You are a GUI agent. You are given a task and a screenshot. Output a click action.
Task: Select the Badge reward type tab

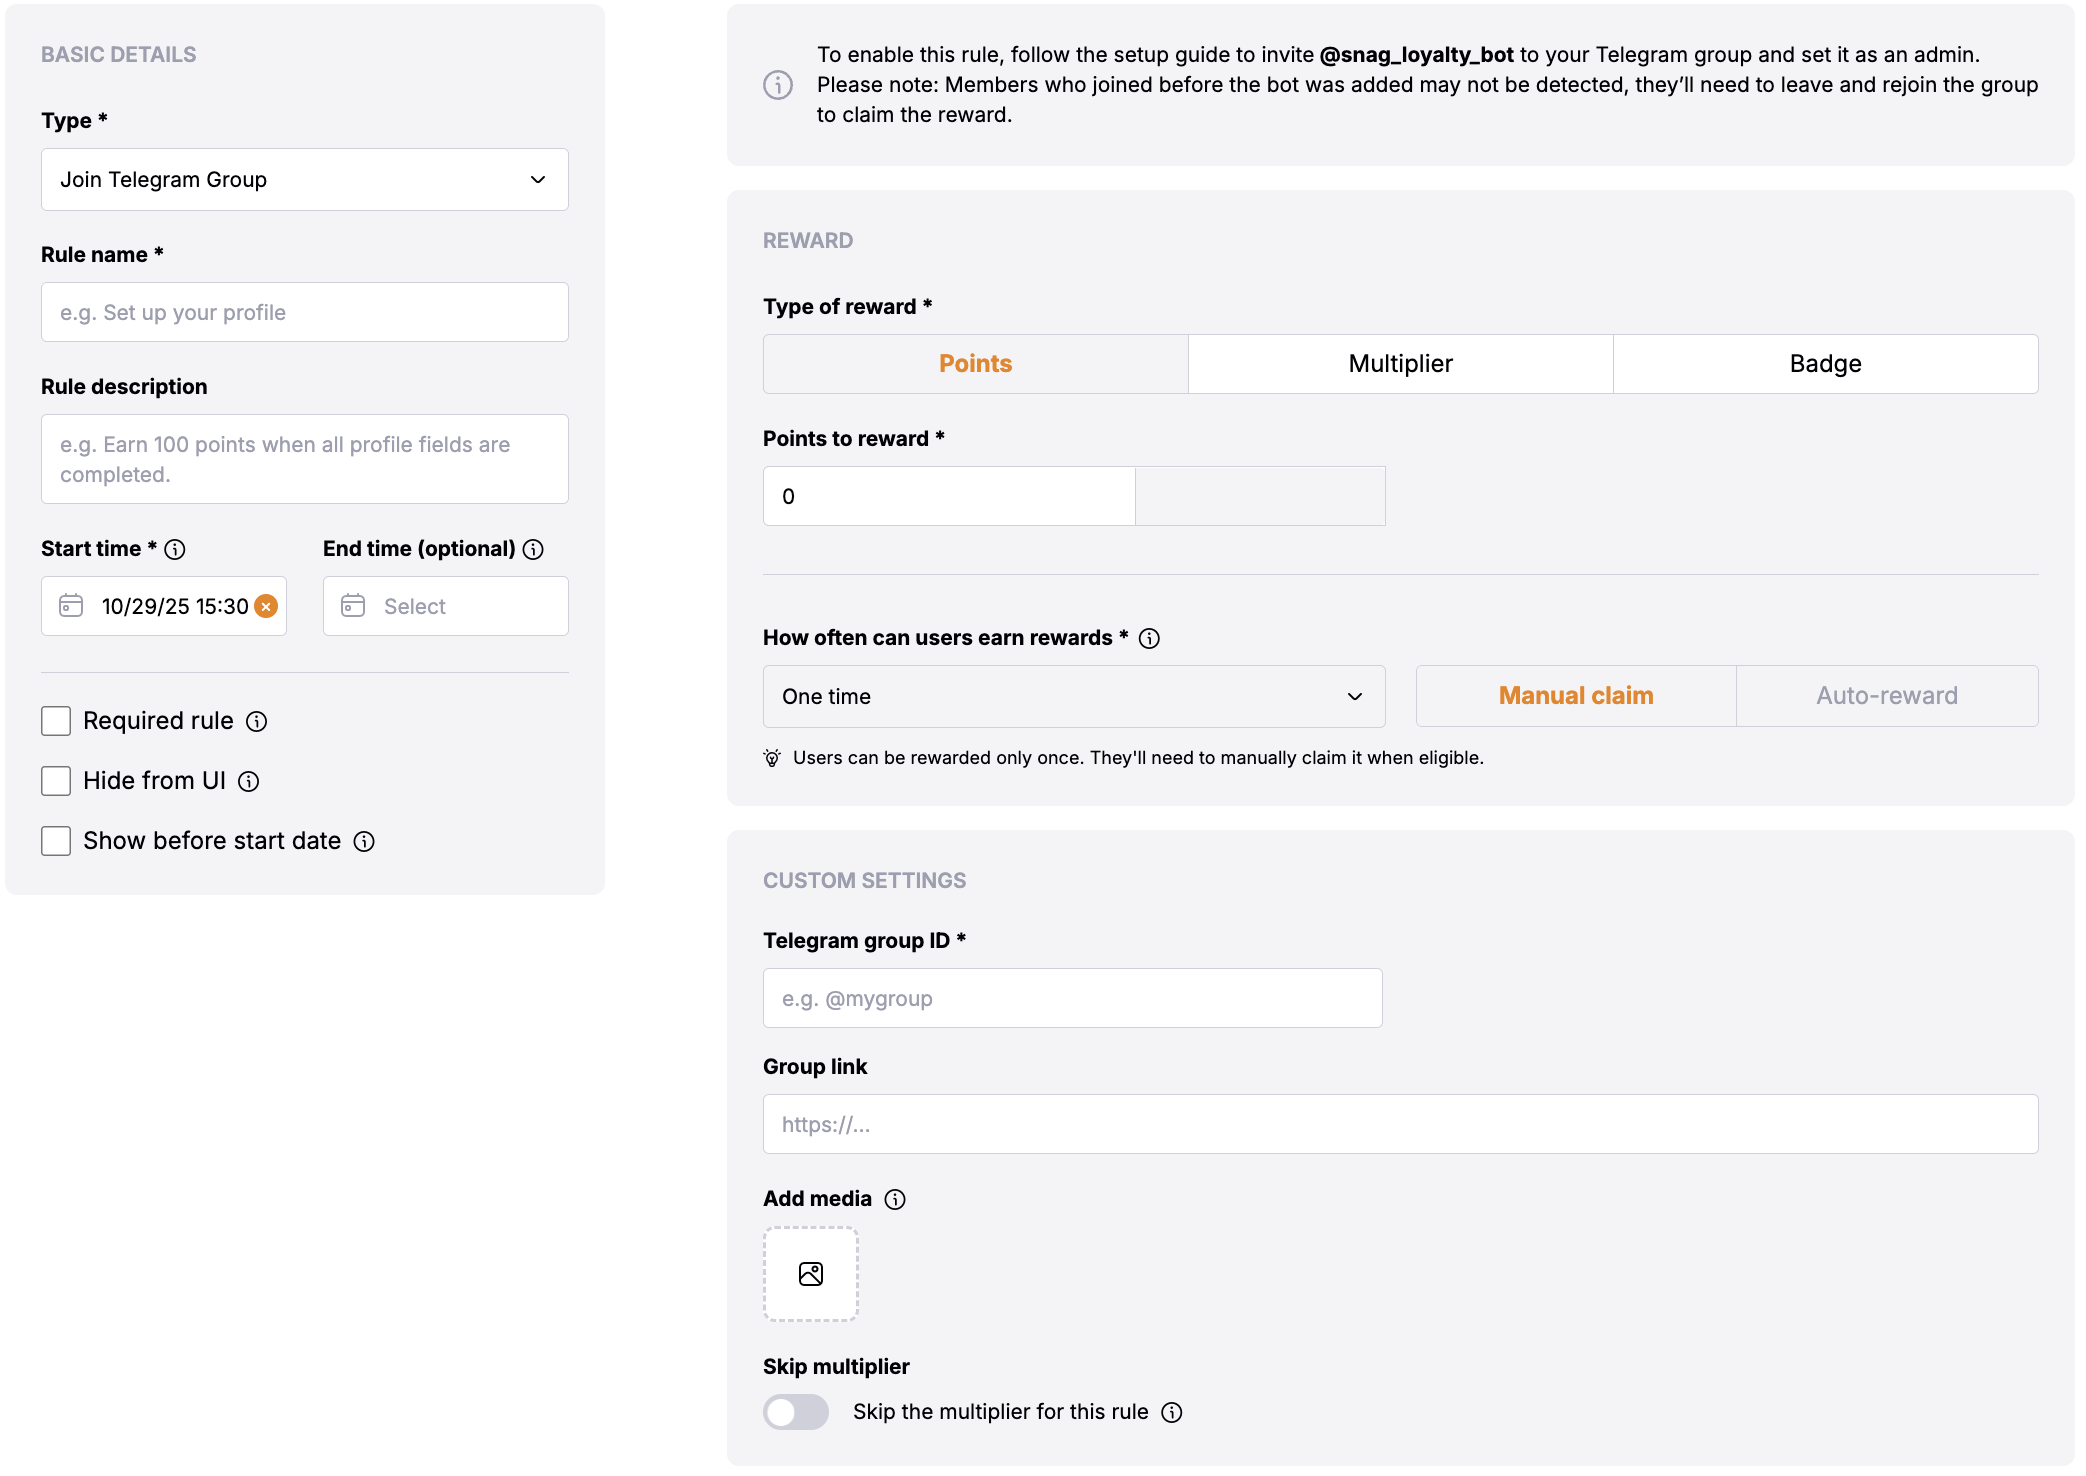tap(1825, 364)
